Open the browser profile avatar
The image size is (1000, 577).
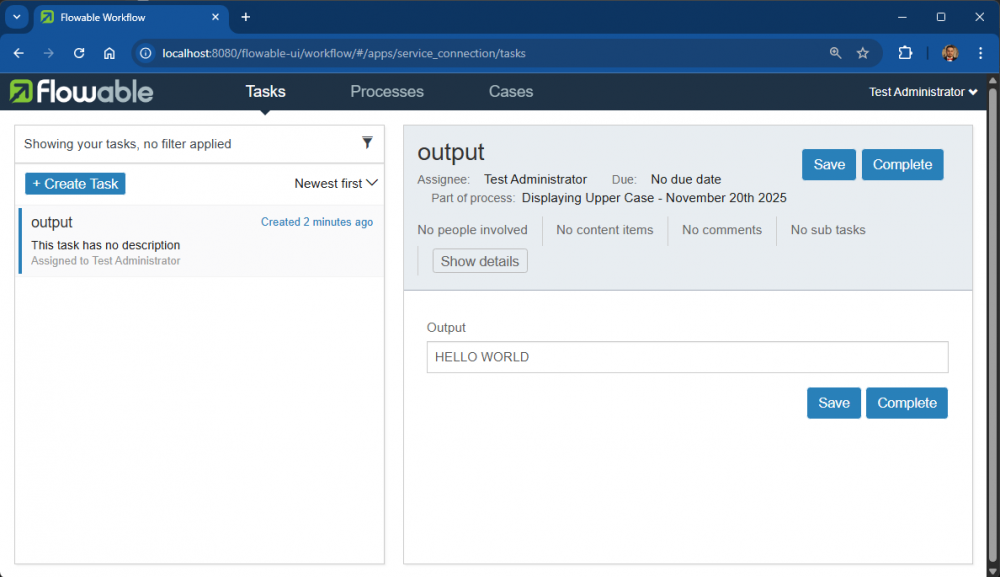(x=950, y=53)
